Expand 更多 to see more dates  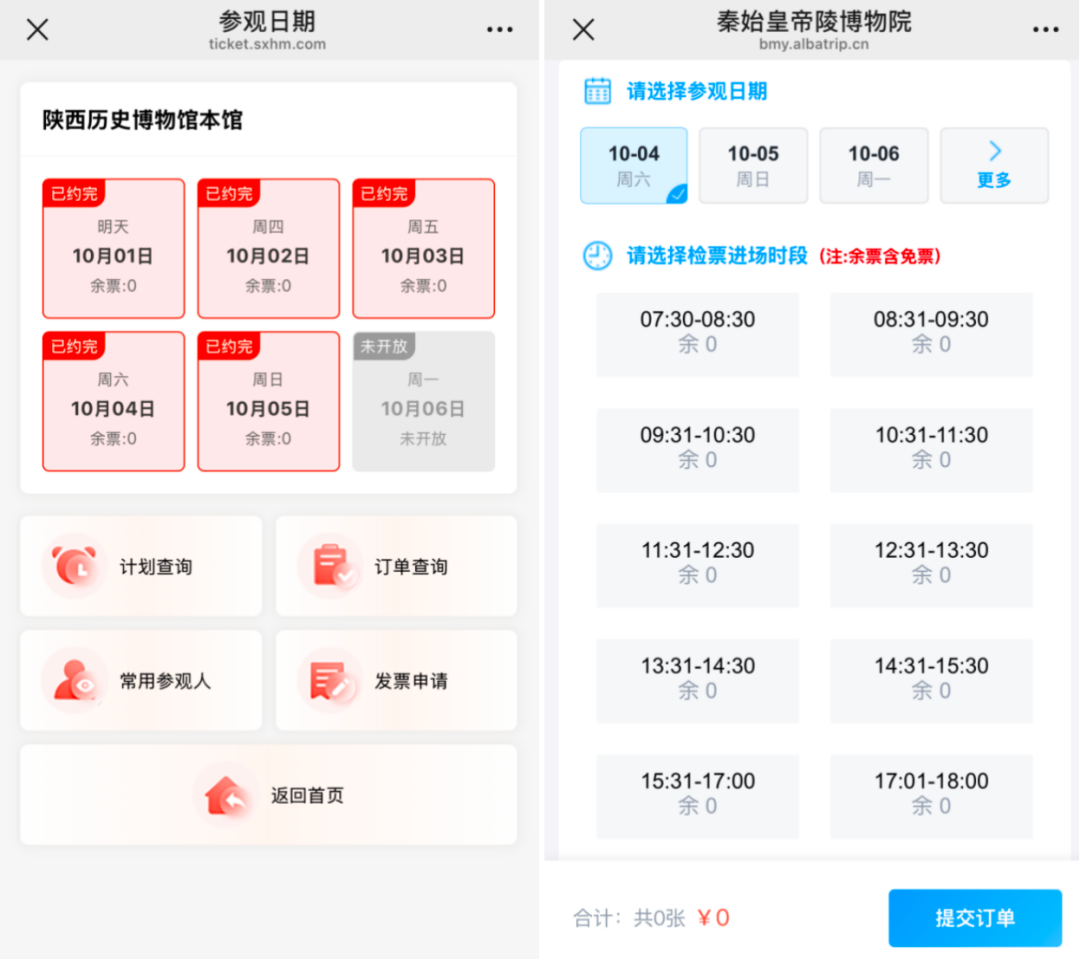[x=994, y=165]
